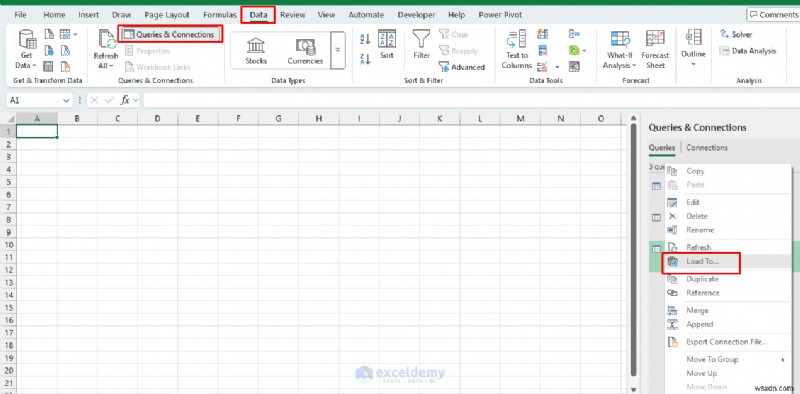
Task: Click into the formula bar
Action: click(471, 100)
